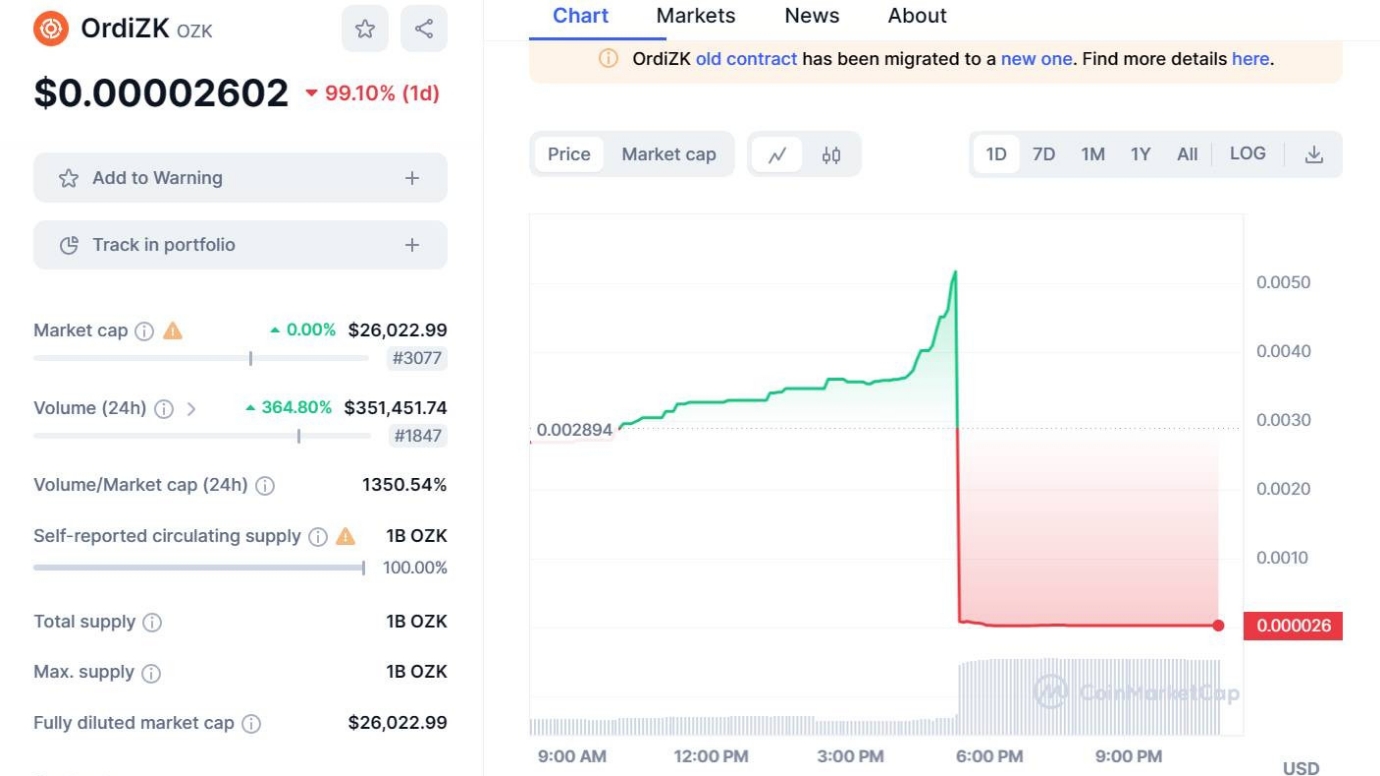Click the star favorite icon beside OrdiZK
1380x776 pixels.
pos(365,29)
